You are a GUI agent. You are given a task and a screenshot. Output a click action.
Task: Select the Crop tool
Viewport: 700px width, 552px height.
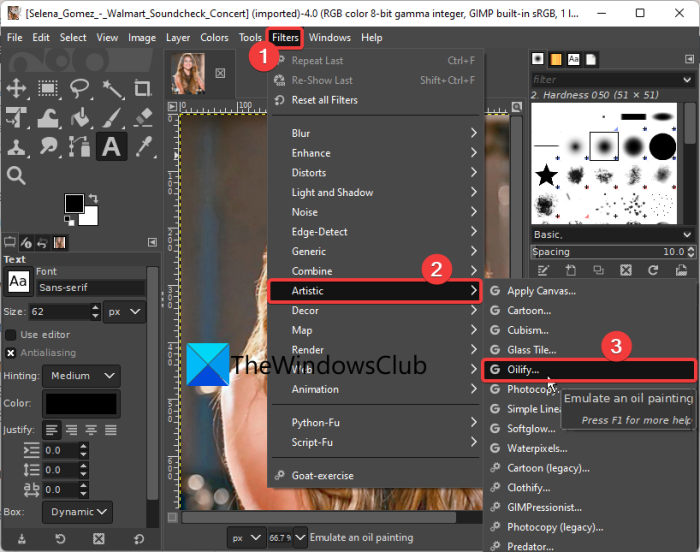[143, 88]
